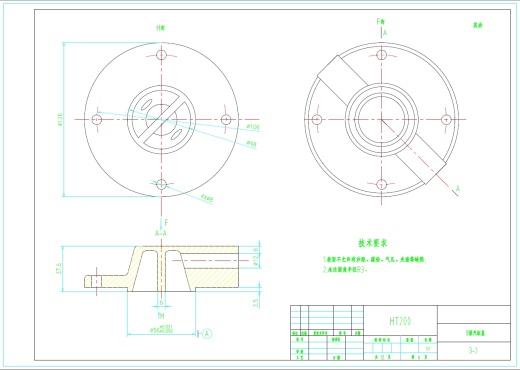The height and width of the screenshot is (370, 520).
Task: Click the ø48 dimension label
Action: (252, 144)
